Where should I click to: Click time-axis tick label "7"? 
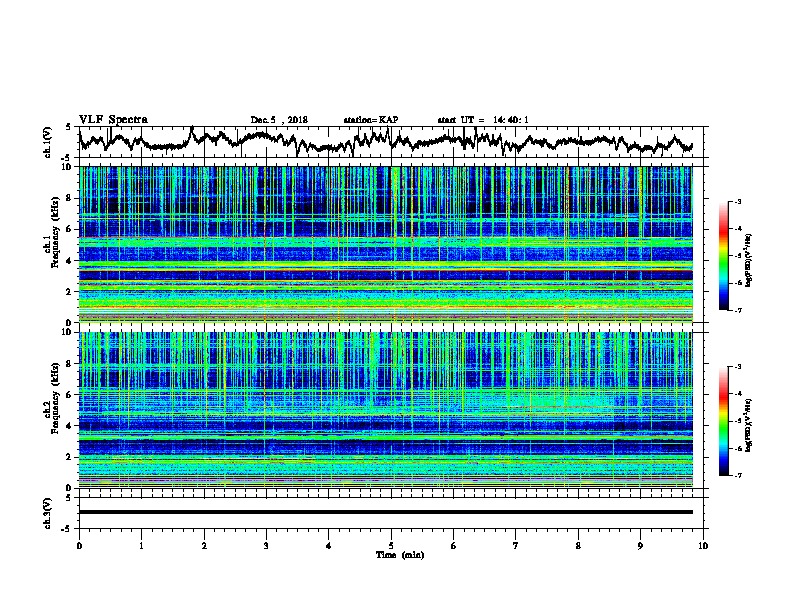[x=516, y=546]
